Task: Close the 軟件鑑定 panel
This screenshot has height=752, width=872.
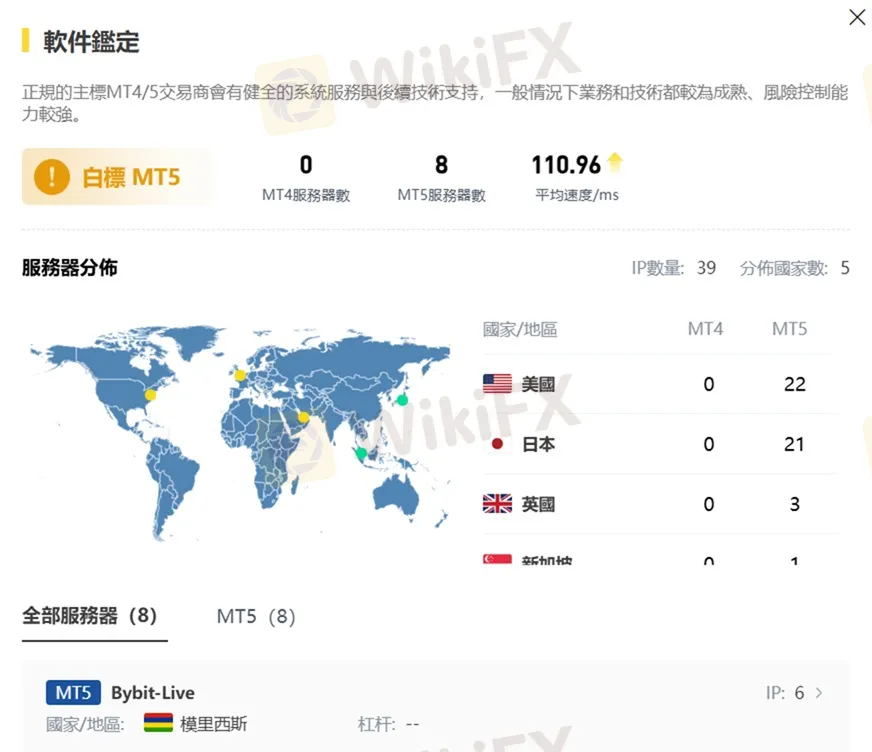Action: (x=857, y=17)
